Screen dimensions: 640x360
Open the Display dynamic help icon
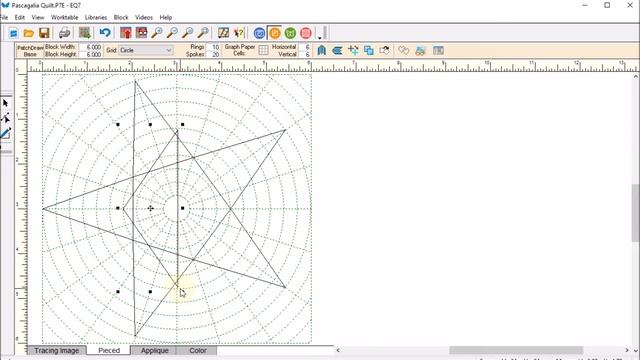point(223,33)
